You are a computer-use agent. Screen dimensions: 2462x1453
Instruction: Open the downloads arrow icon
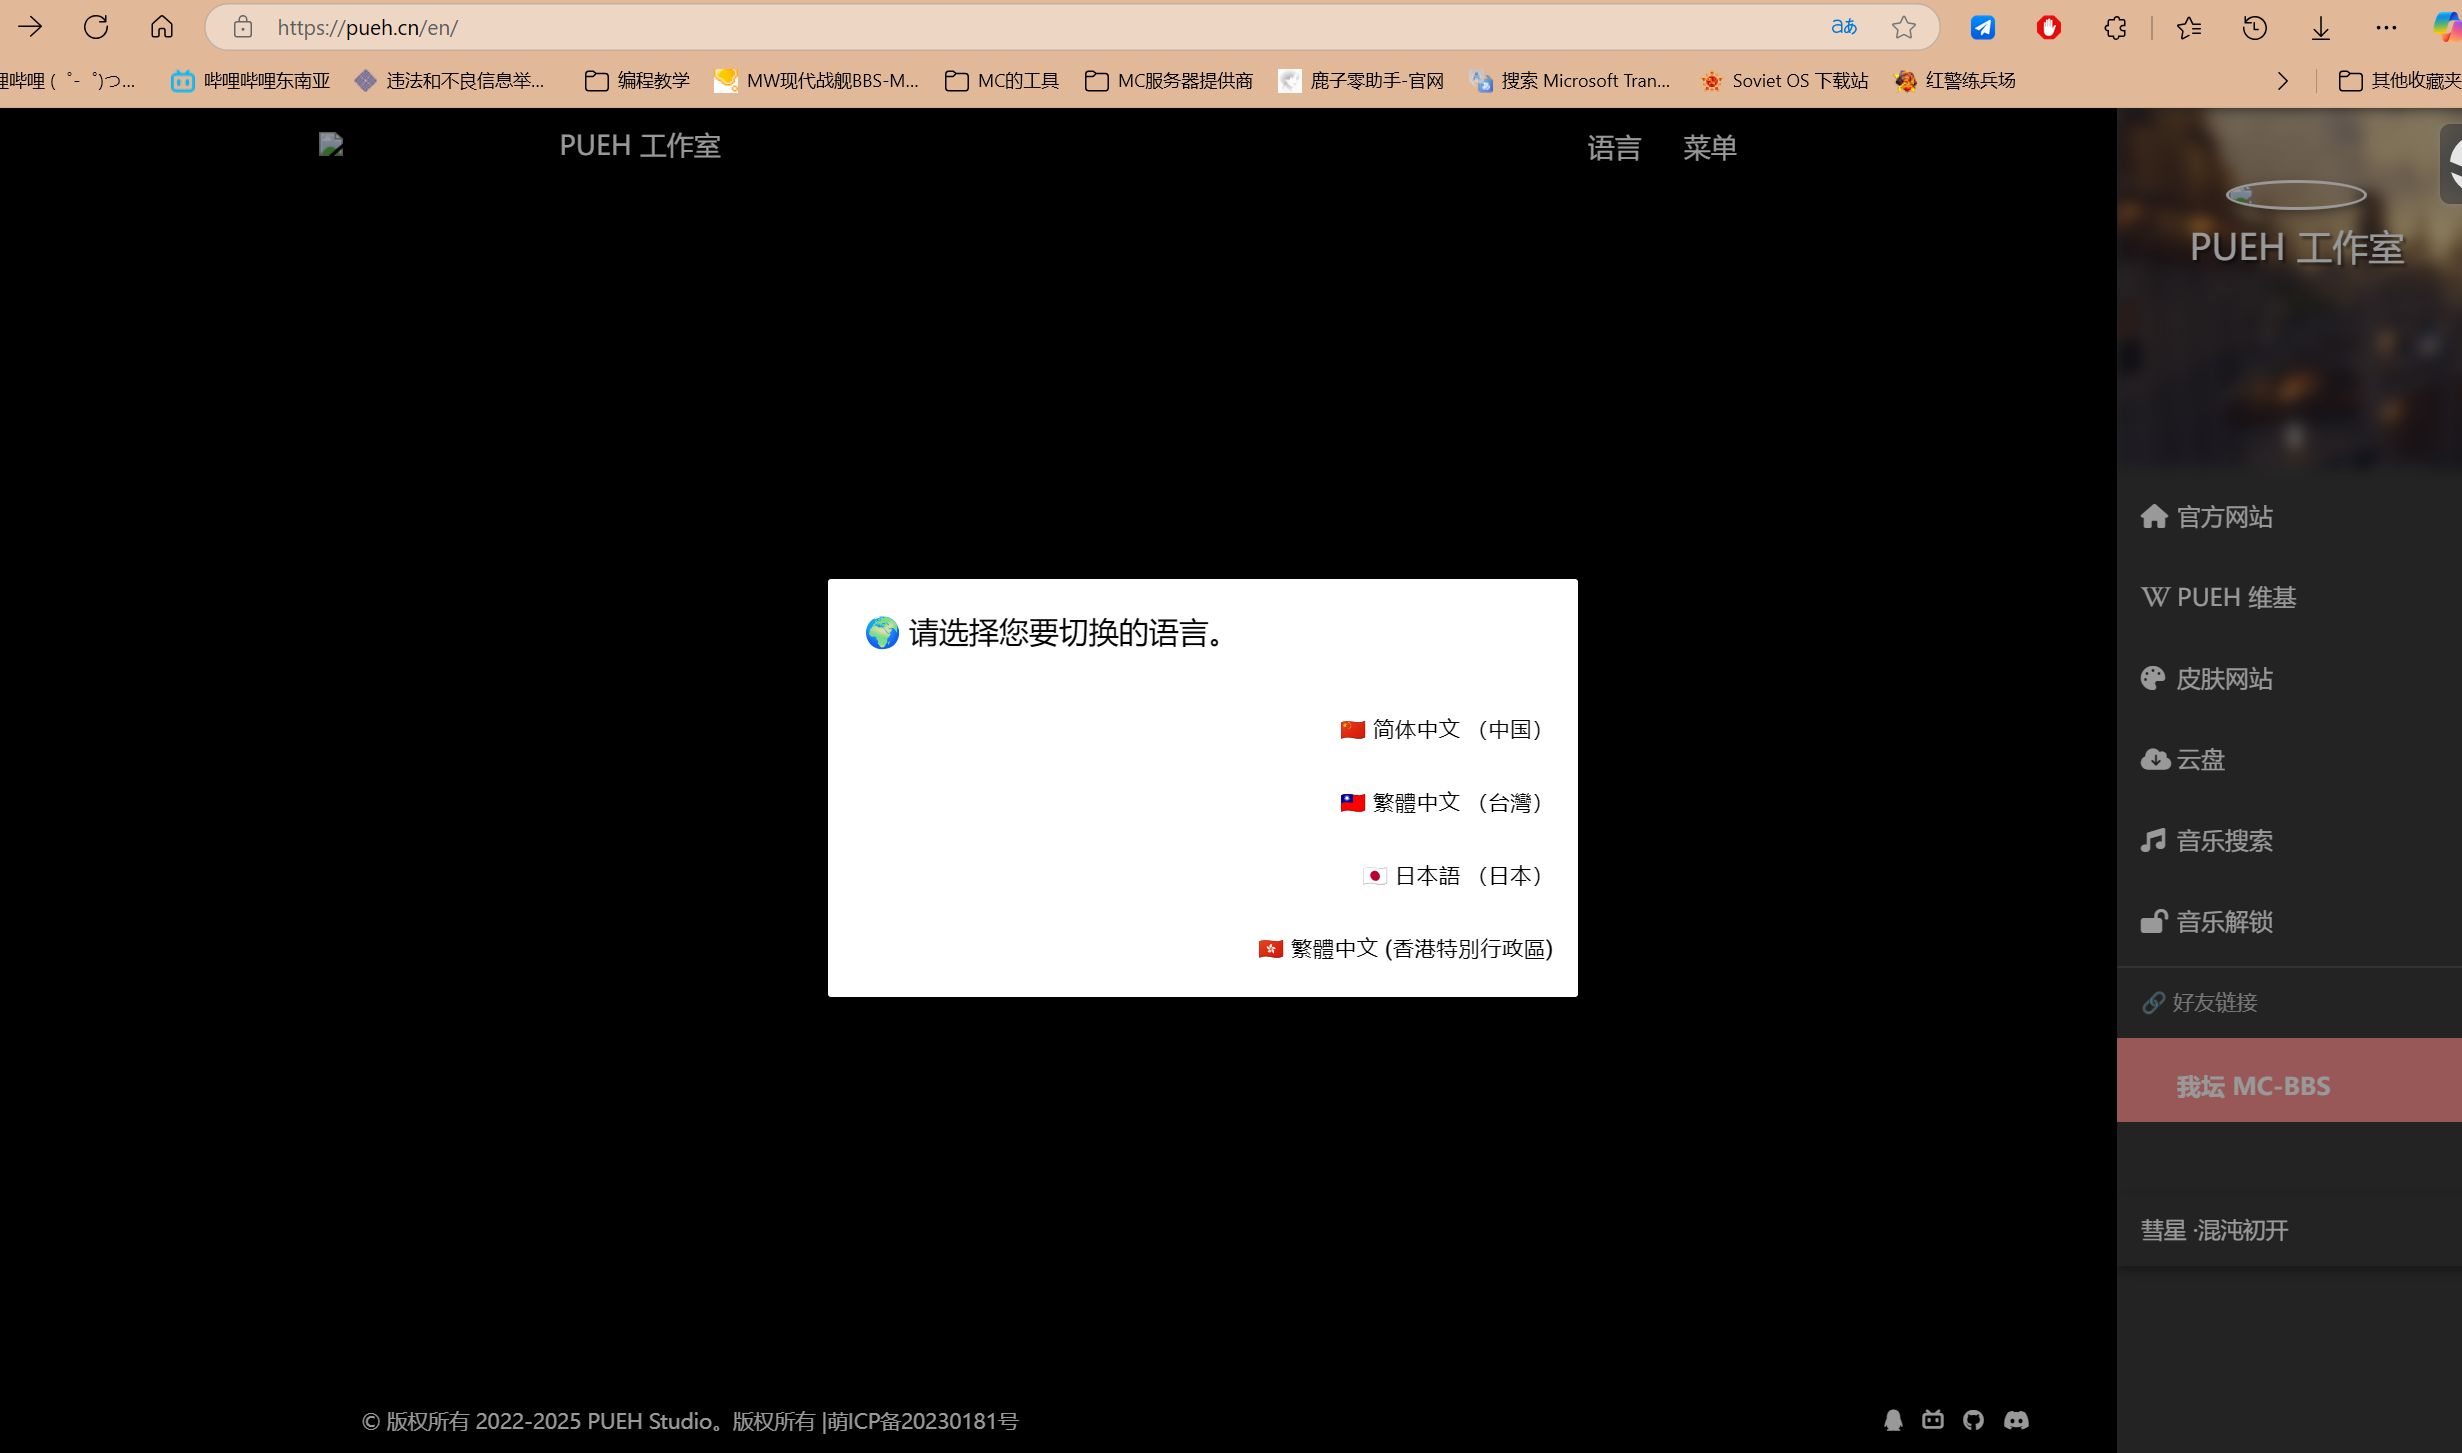(2320, 27)
